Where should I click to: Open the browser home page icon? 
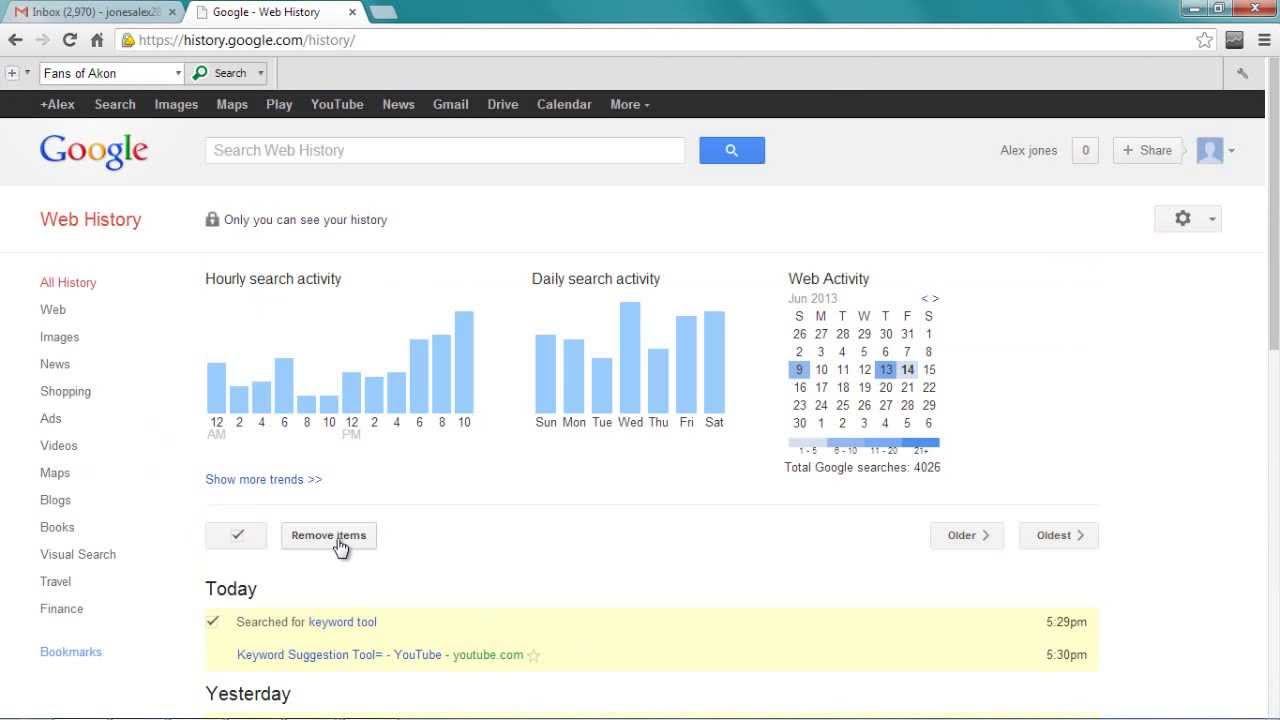tap(97, 40)
